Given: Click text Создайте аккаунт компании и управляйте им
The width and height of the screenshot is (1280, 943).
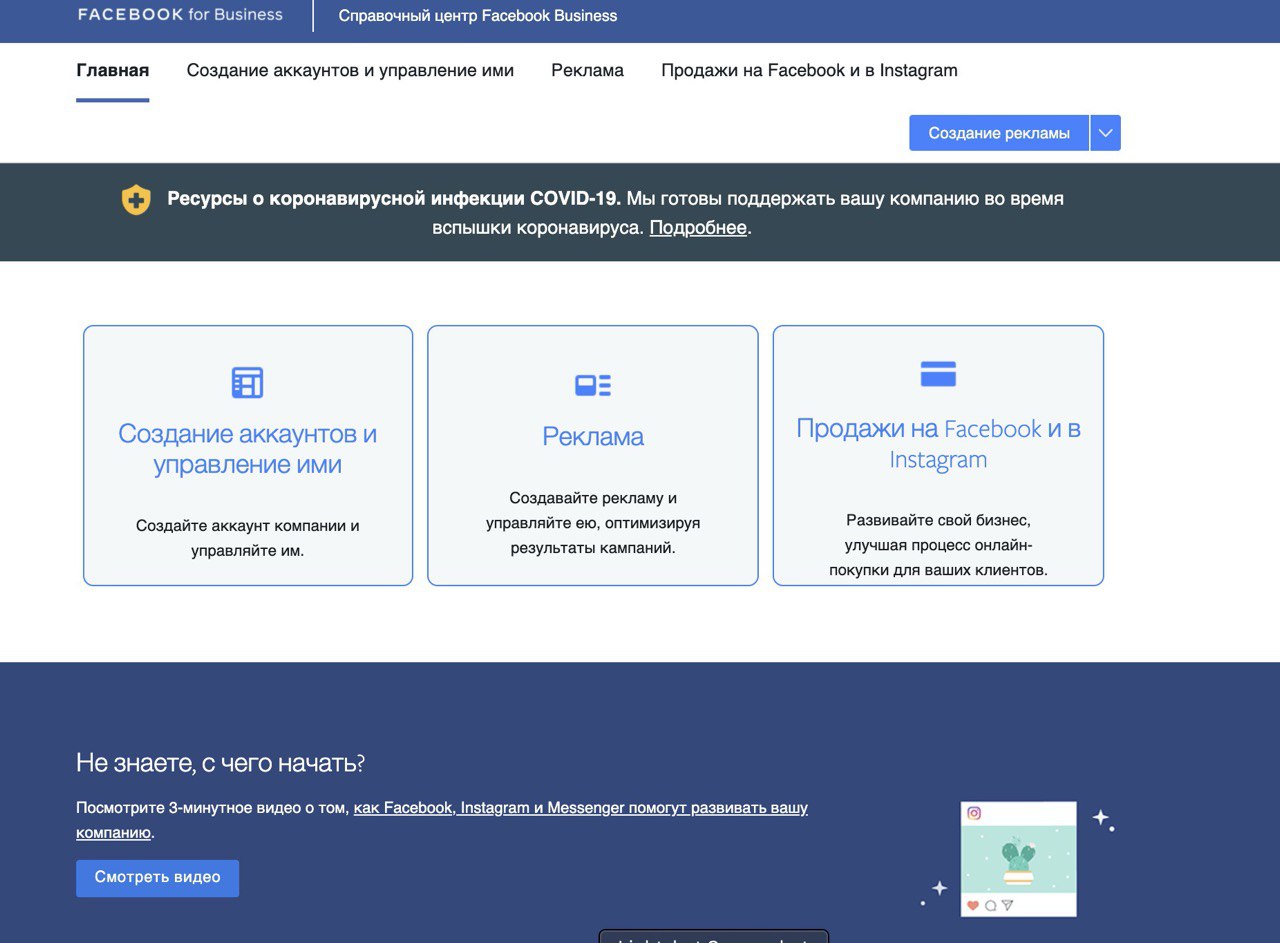Looking at the screenshot, I should (x=248, y=538).
